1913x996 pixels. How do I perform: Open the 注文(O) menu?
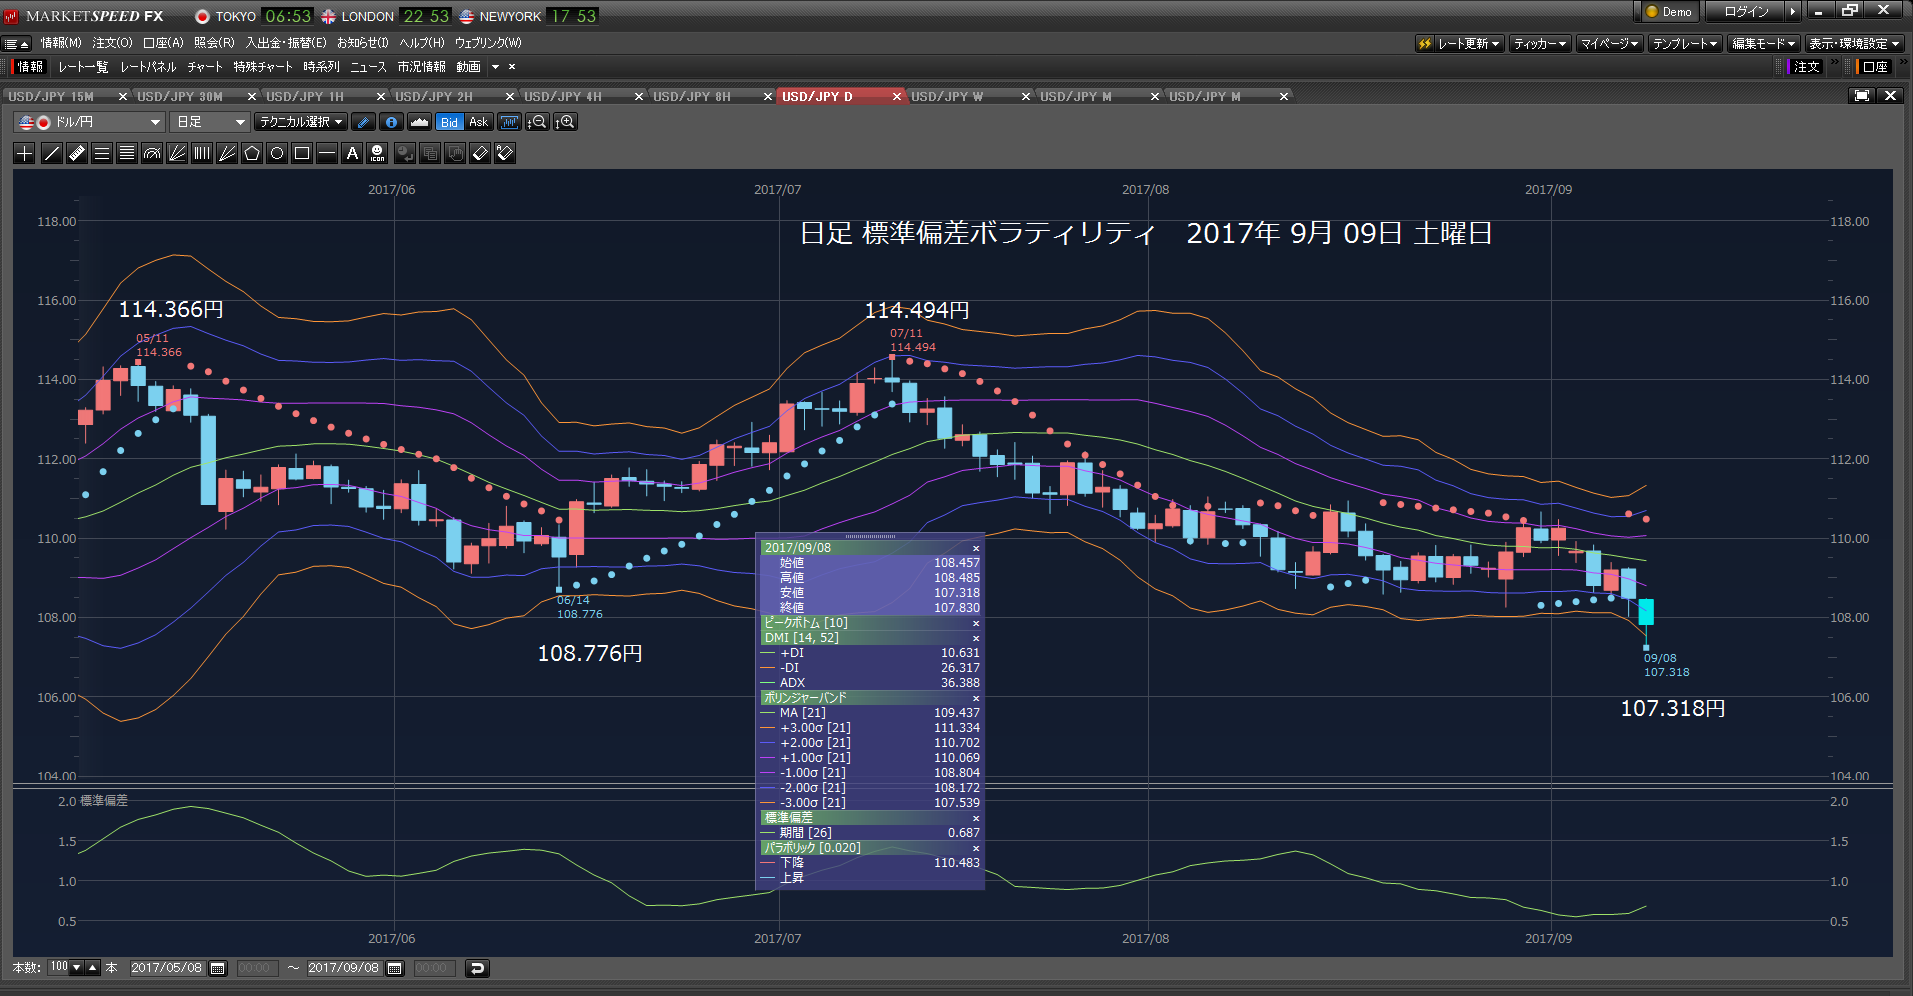click(x=112, y=43)
